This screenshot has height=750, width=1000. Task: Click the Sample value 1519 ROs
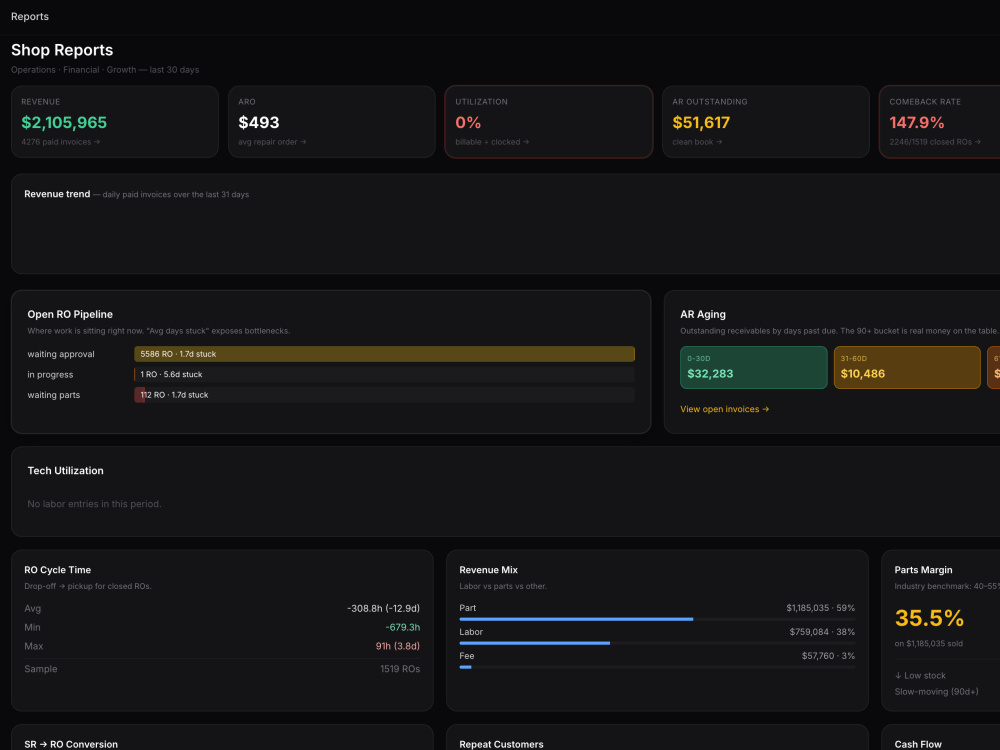(x=400, y=669)
